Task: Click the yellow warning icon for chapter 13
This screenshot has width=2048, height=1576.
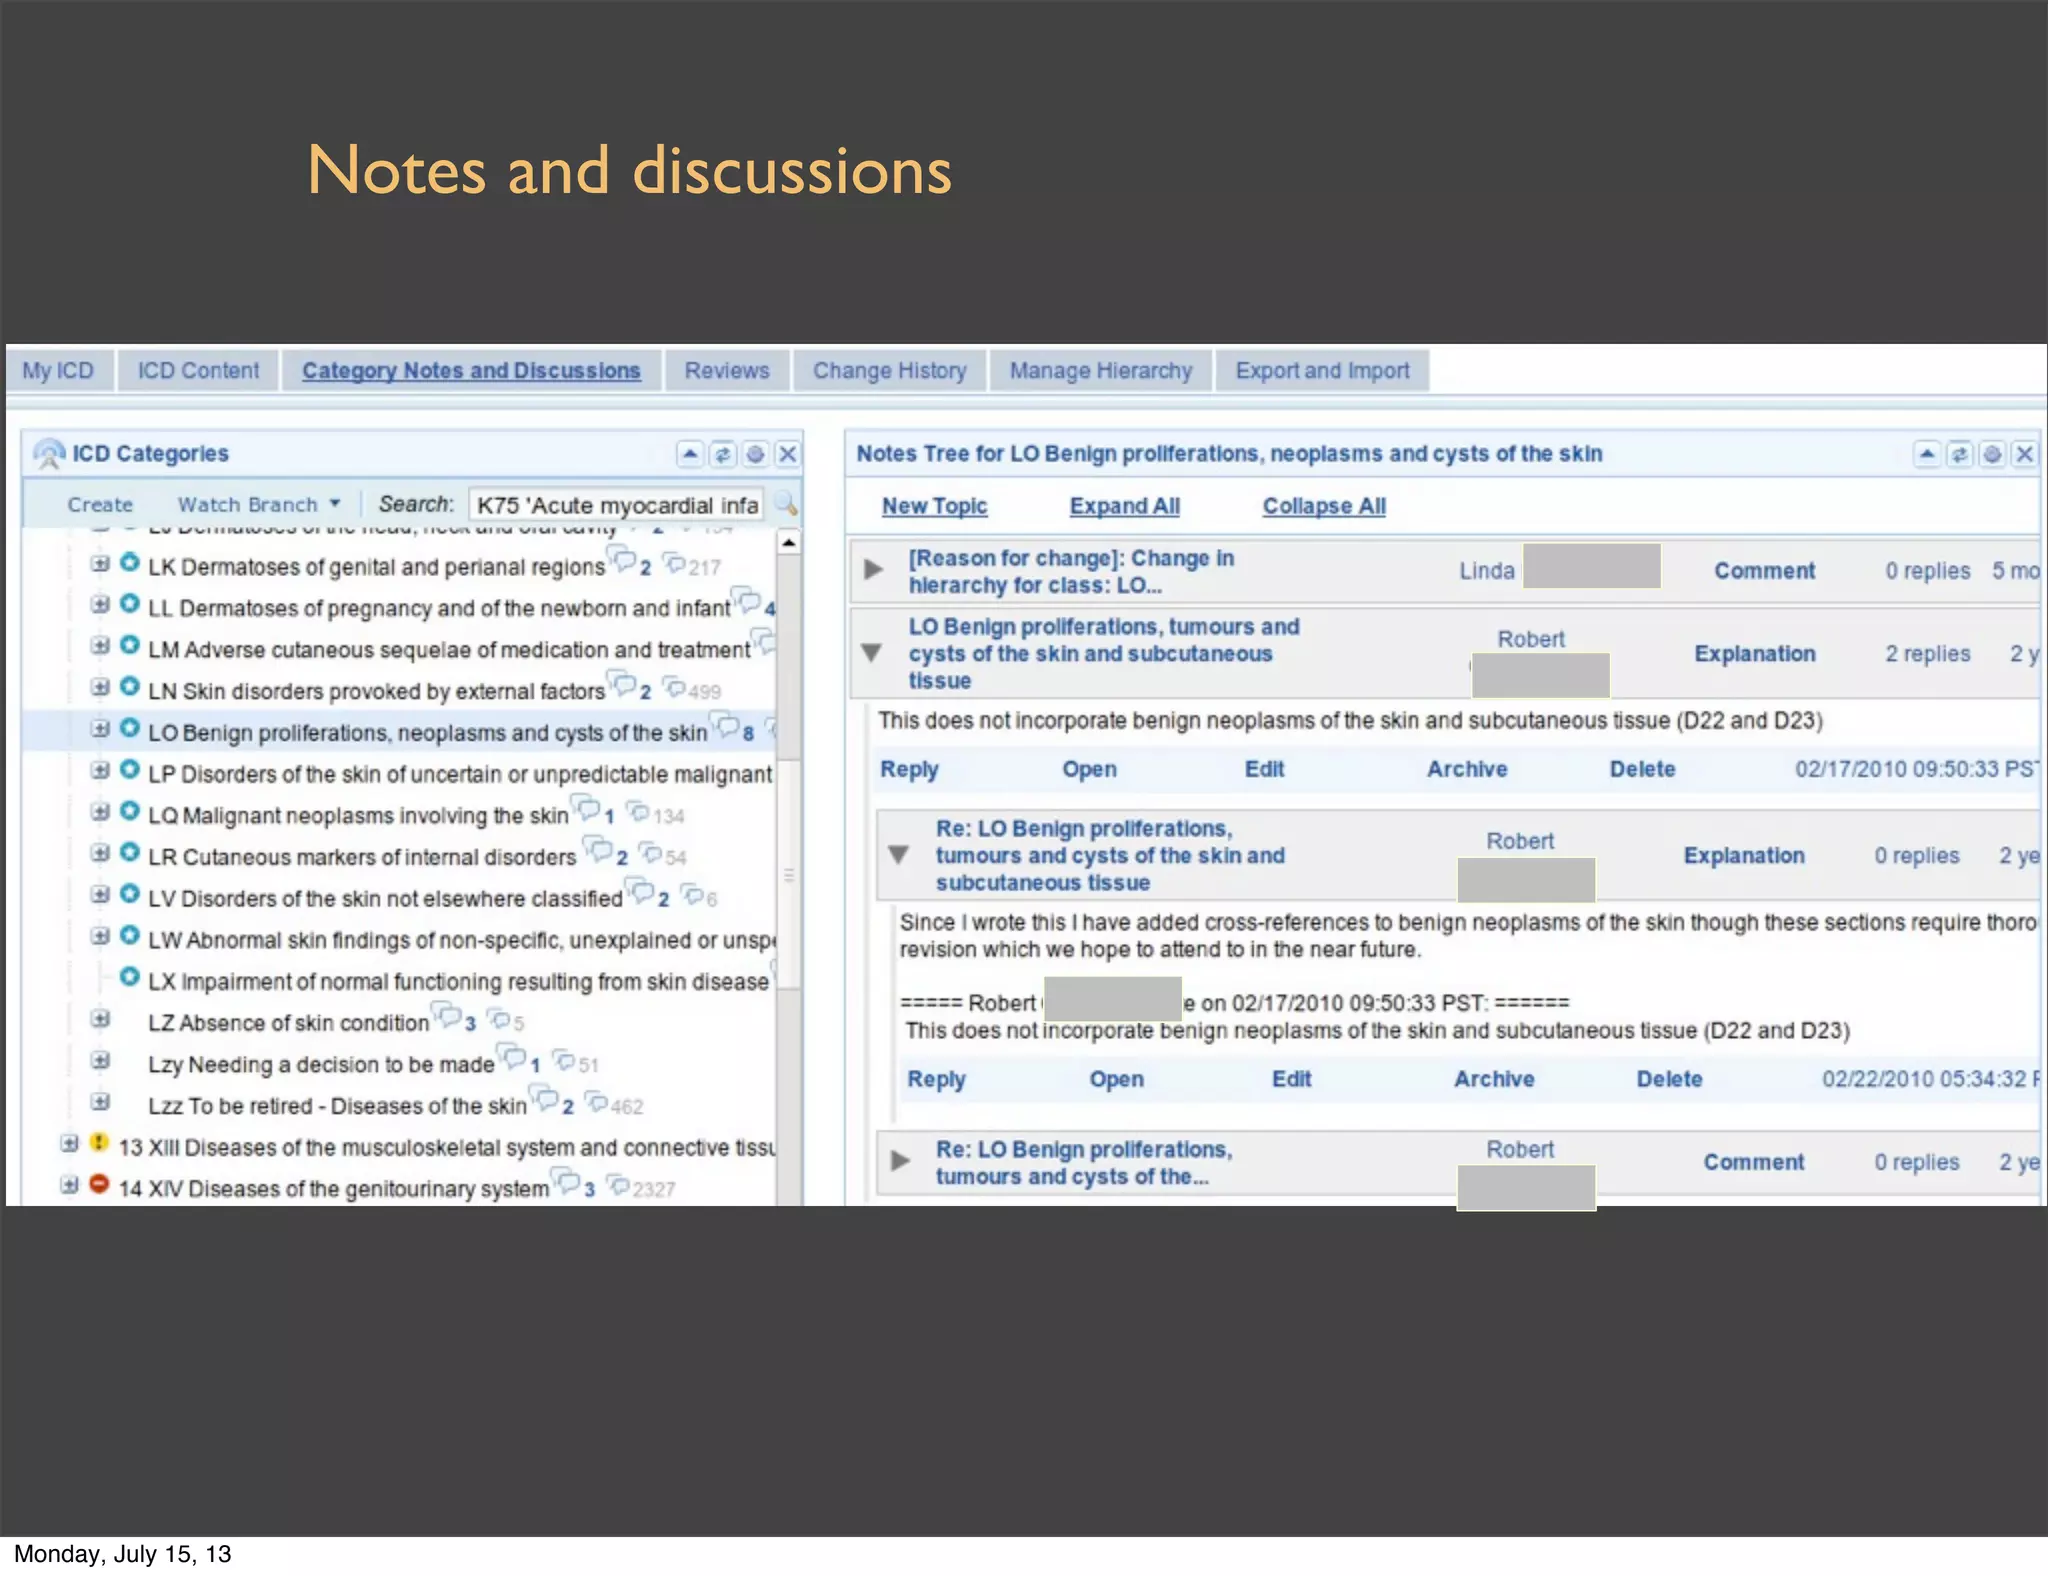Action: click(99, 1142)
